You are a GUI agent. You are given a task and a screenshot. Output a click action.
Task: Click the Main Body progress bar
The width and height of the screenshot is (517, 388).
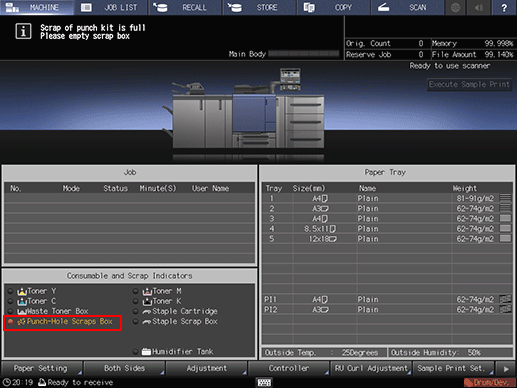(303, 54)
